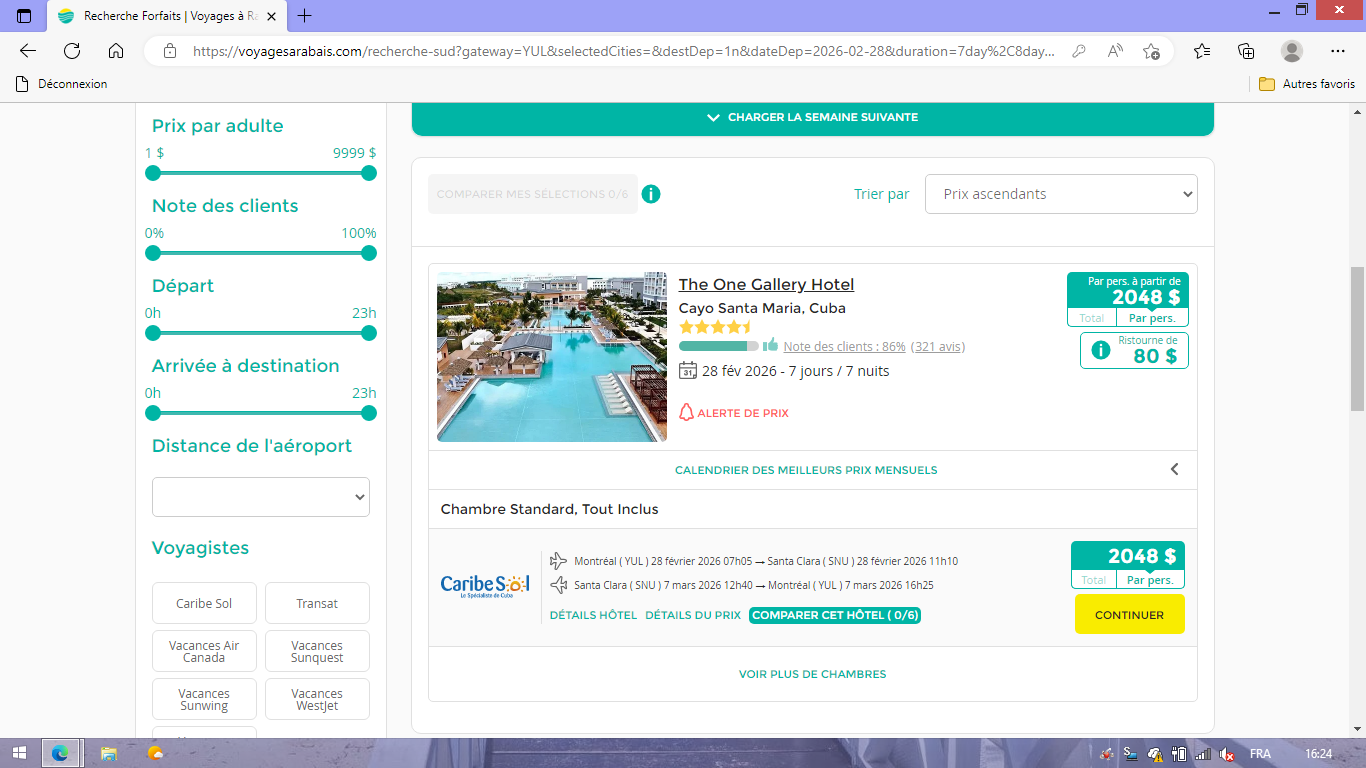This screenshot has width=1366, height=768.
Task: Load next week via Charger la semaine suivante
Action: [x=813, y=117]
